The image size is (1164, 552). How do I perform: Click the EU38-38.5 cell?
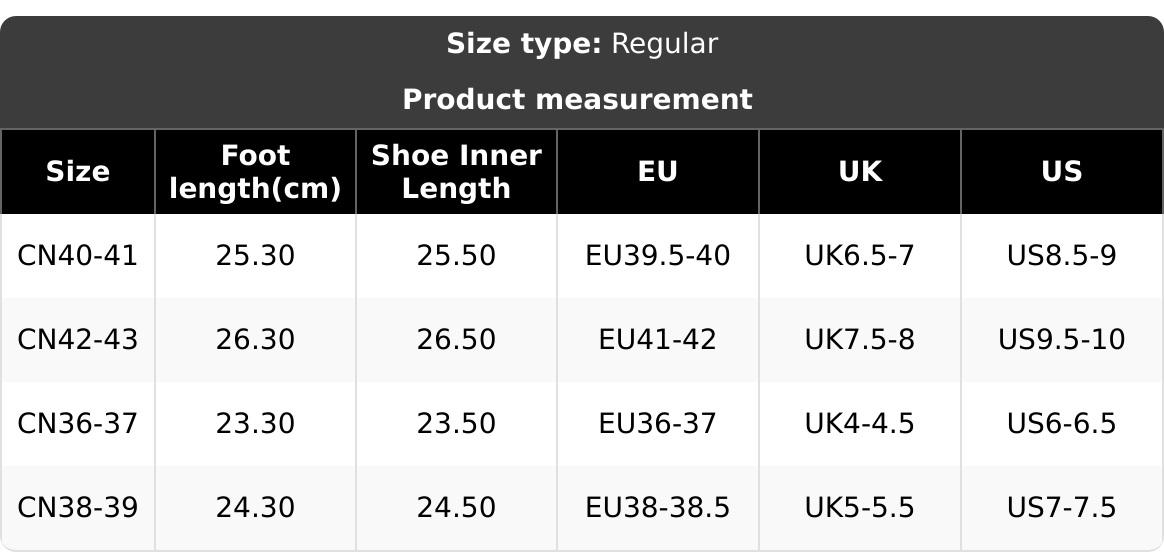pos(658,508)
